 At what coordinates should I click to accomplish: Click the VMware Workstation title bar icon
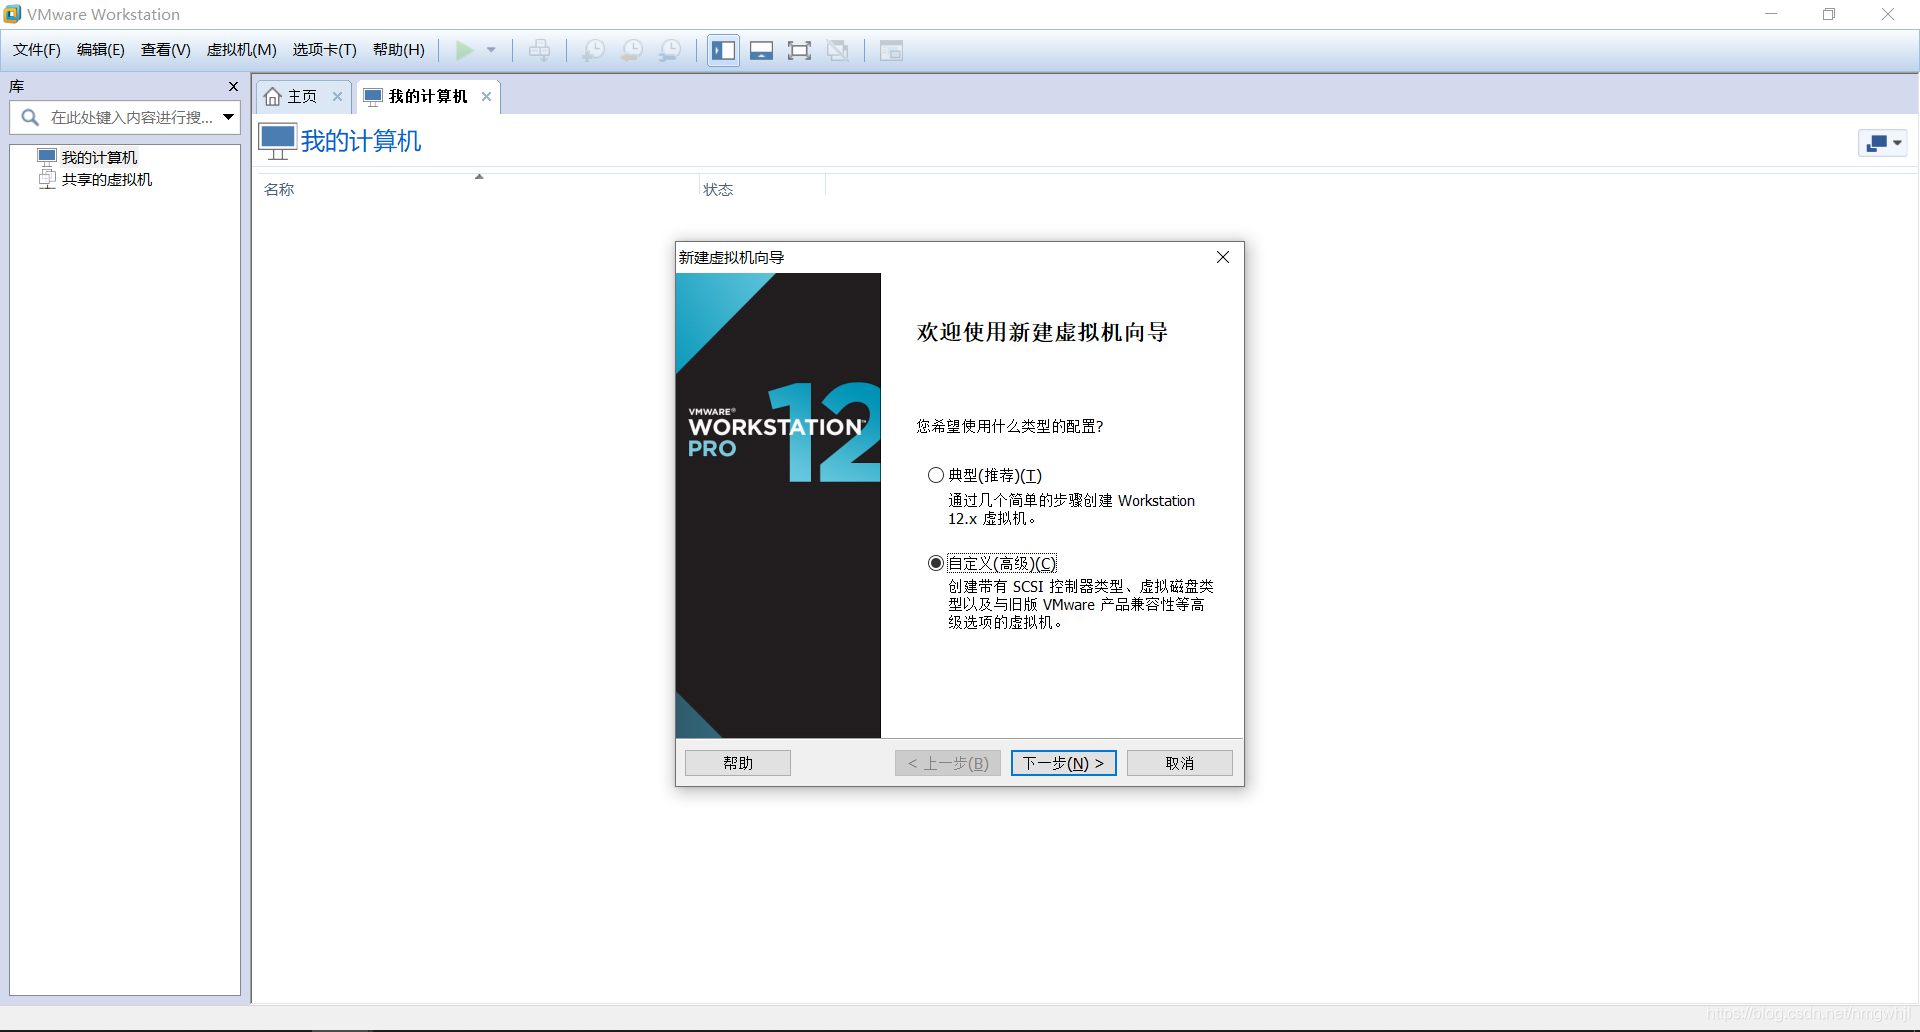pyautogui.click(x=12, y=14)
